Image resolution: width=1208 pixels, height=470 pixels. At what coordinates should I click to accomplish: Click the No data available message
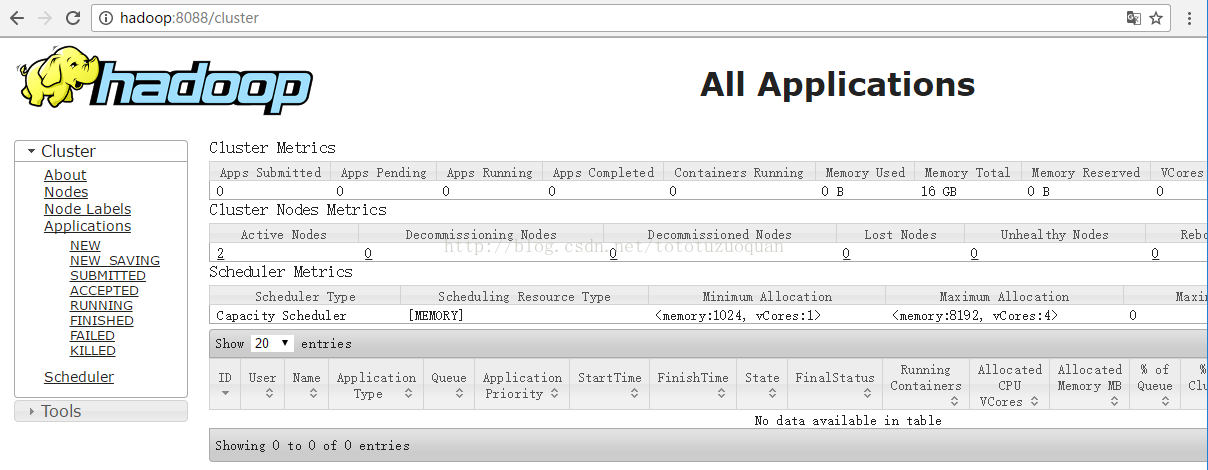[848, 420]
